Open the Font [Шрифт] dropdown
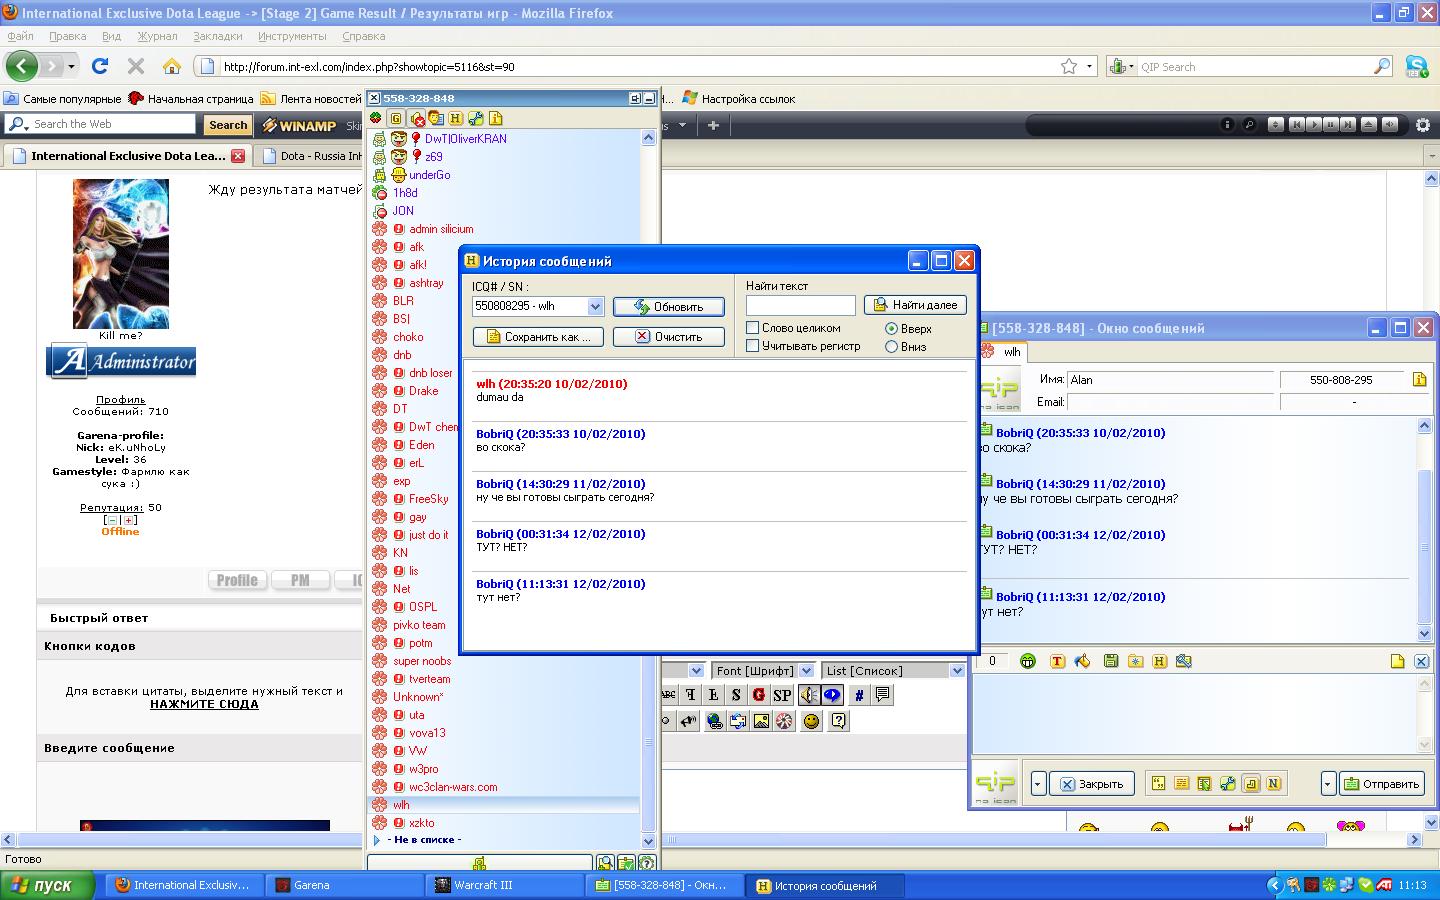 [805, 670]
